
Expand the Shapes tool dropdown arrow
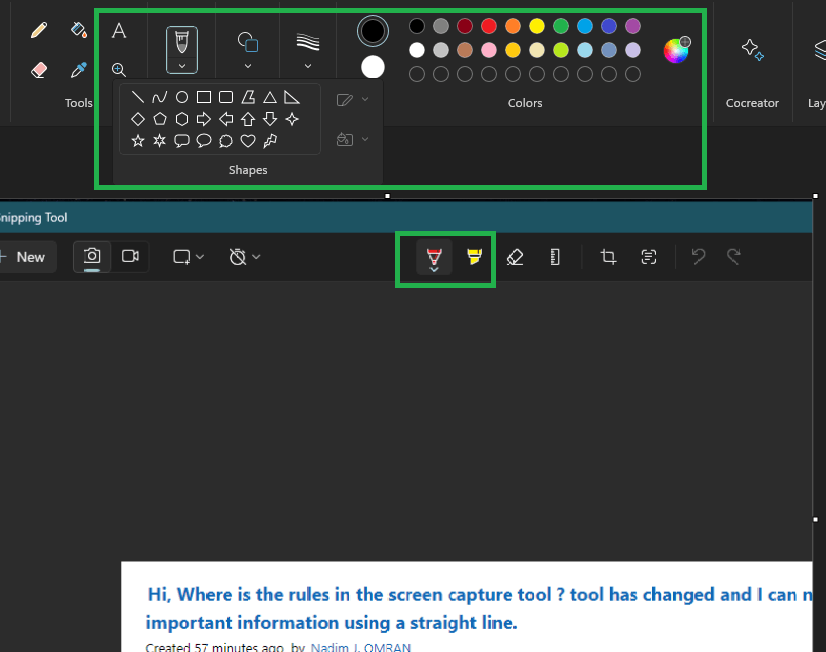pyautogui.click(x=248, y=66)
